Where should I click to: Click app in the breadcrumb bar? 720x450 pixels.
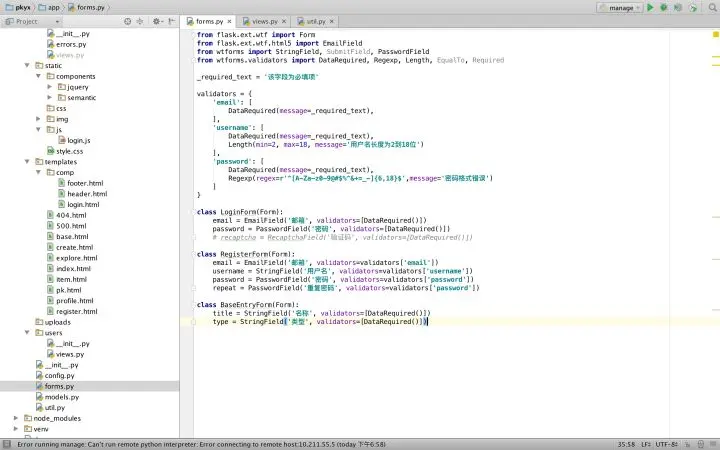[x=50, y=7]
